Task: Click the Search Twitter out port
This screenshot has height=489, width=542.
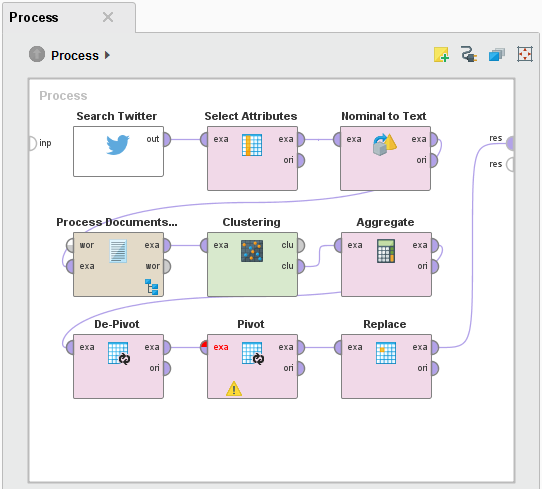Action: coord(167,140)
